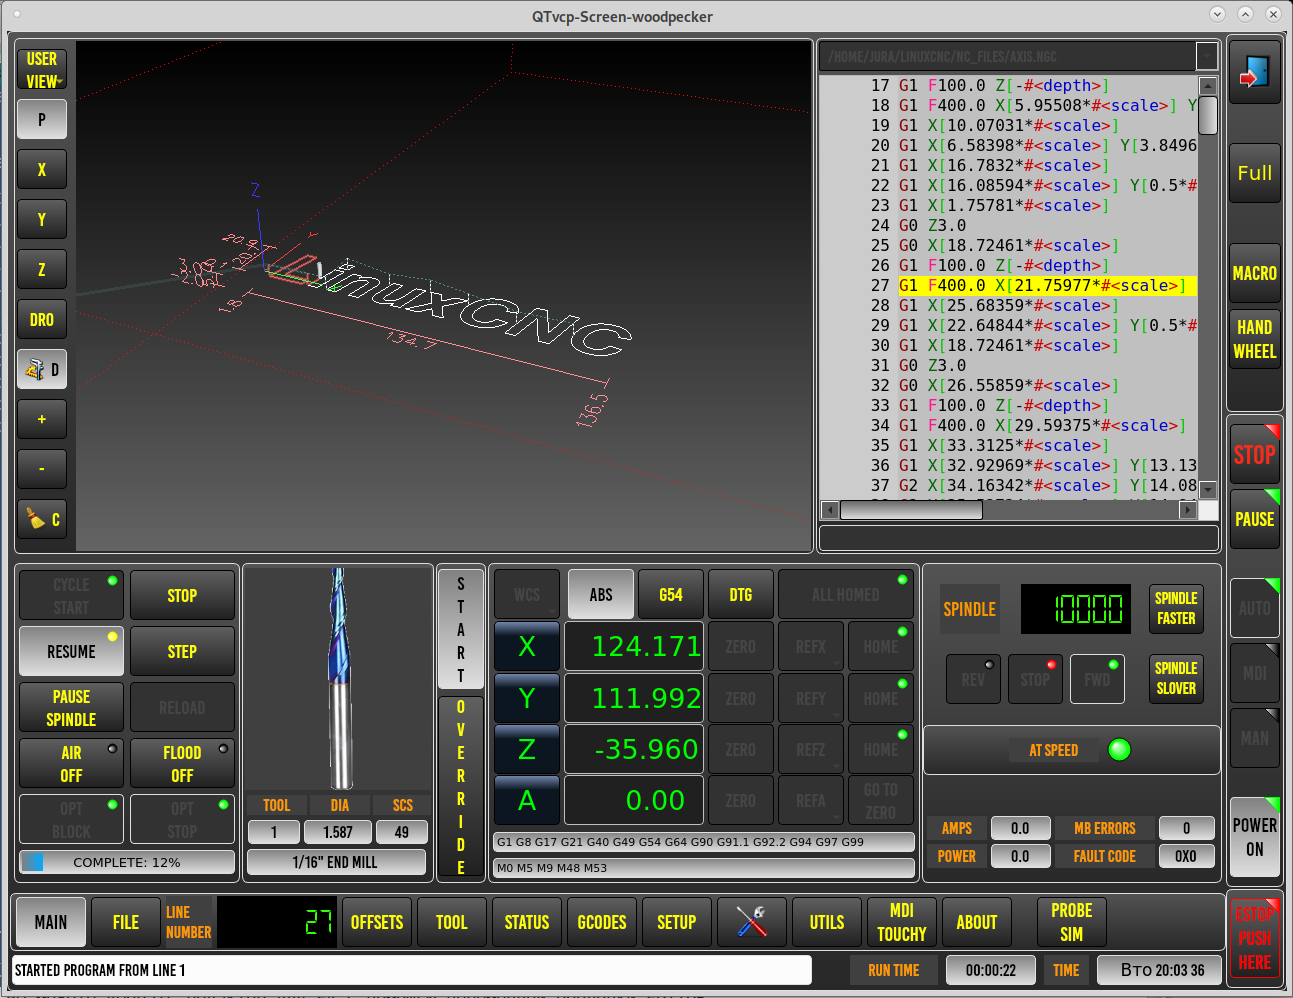Open the REFZ dropdown menu
Screen dimensions: 1293x998
(x=811, y=749)
